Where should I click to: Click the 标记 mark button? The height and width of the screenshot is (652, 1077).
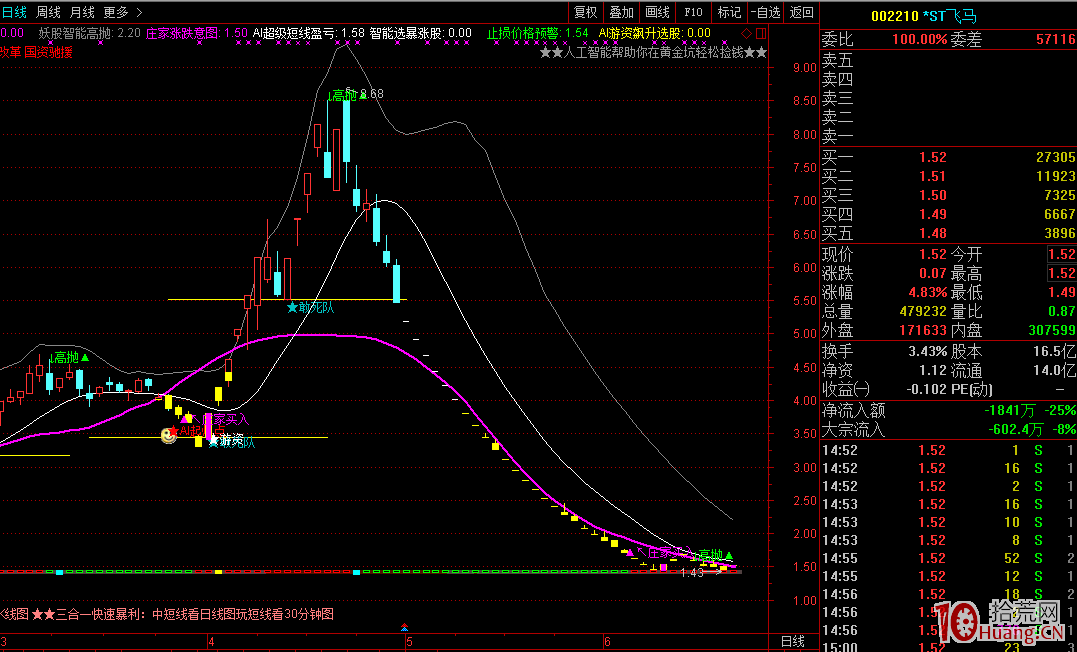[729, 12]
